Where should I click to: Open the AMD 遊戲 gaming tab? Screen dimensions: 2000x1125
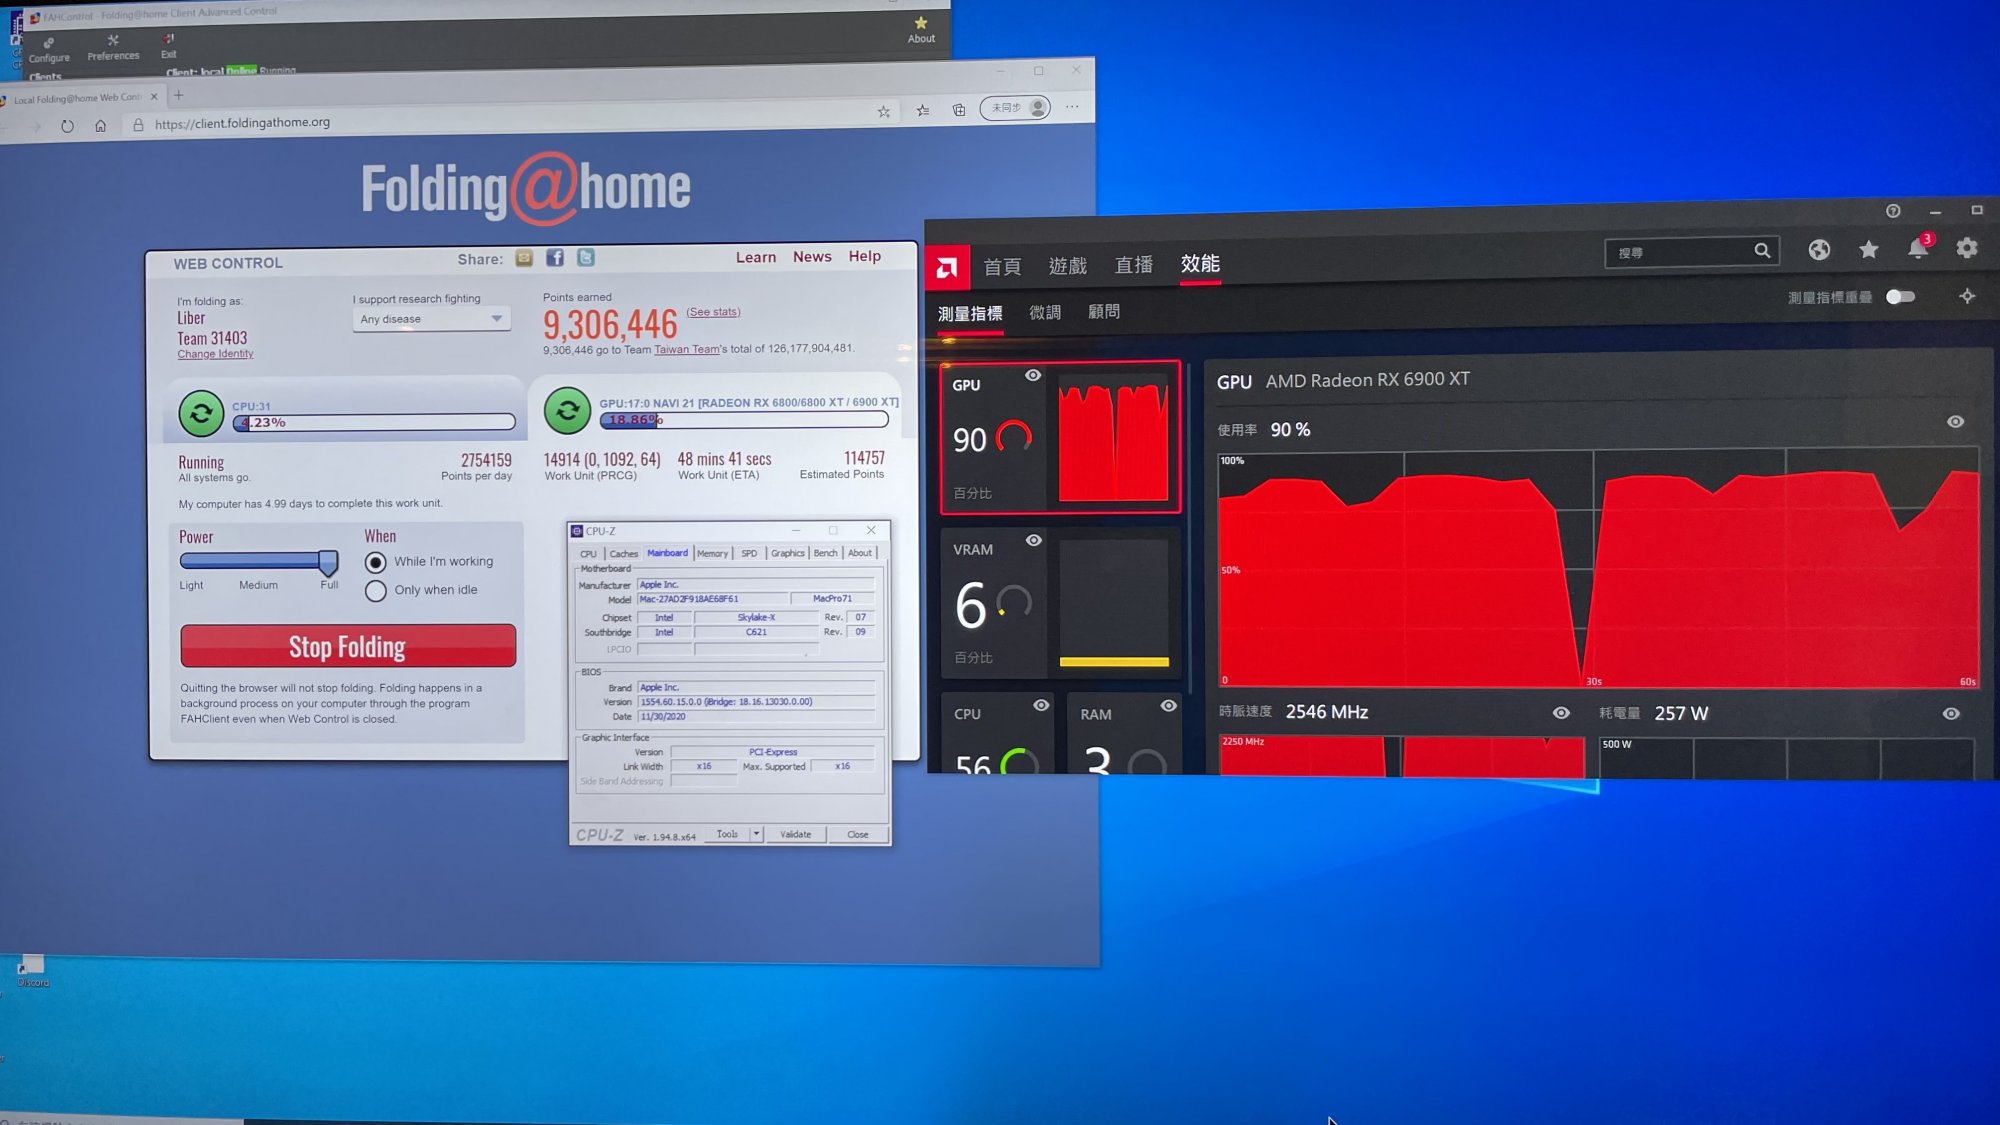[x=1067, y=266]
